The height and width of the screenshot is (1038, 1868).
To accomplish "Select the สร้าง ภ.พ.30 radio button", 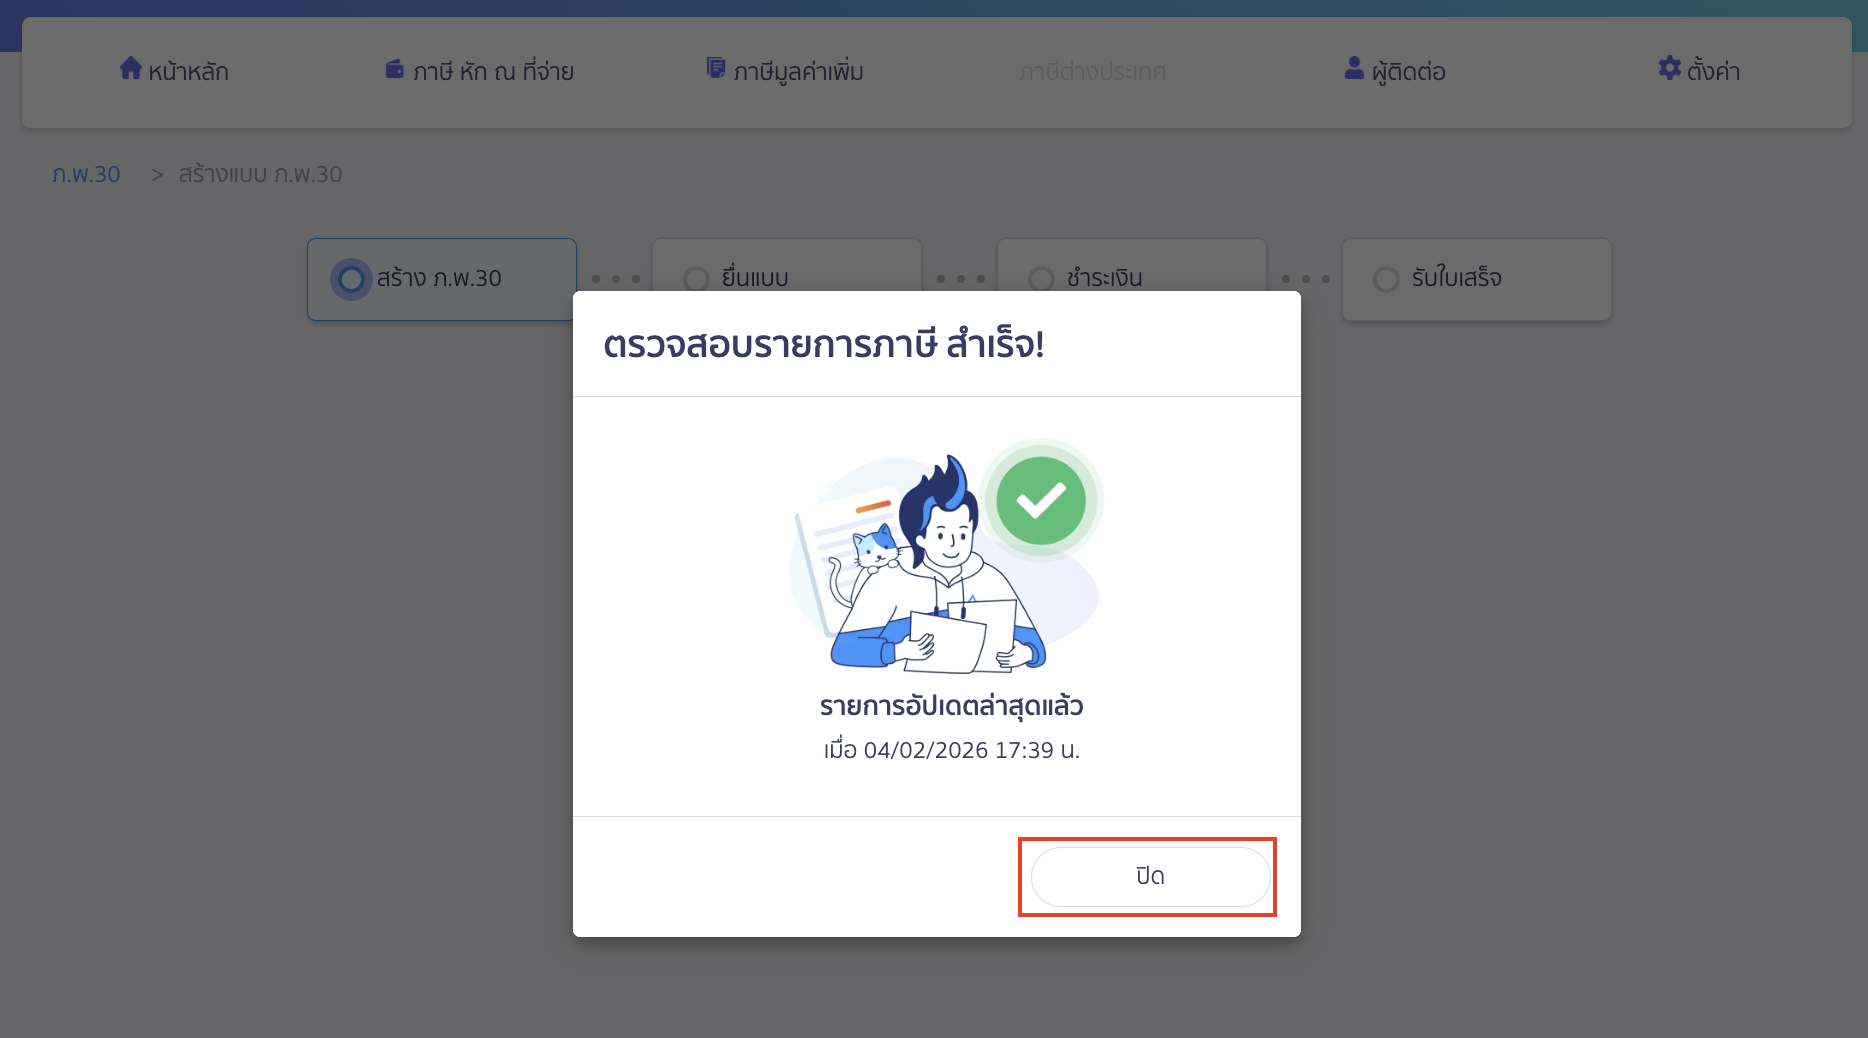I will click(350, 279).
